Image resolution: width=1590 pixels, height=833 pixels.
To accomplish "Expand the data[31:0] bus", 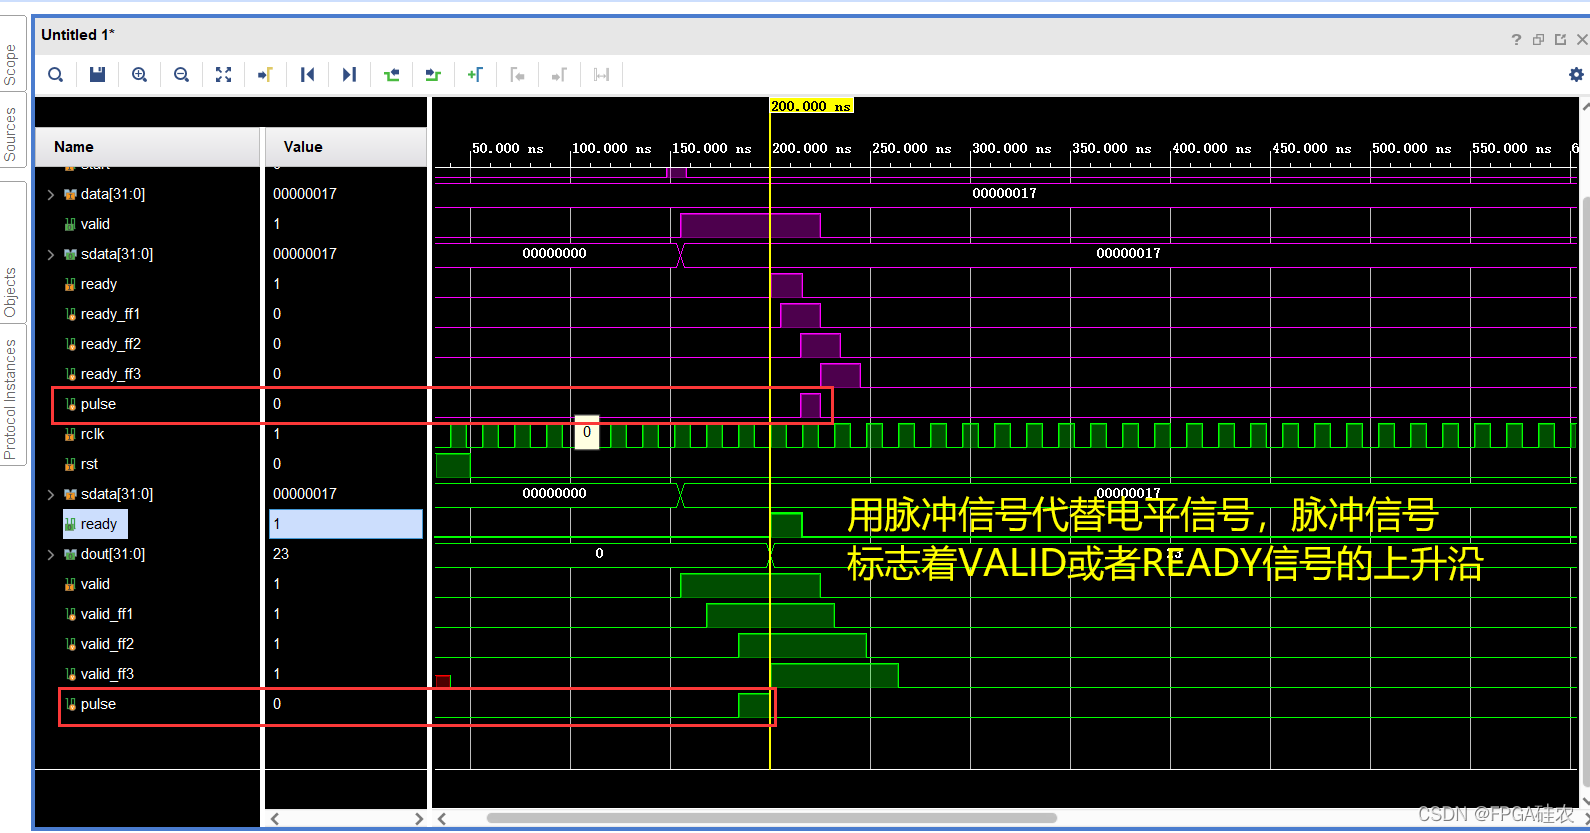I will 51,194.
